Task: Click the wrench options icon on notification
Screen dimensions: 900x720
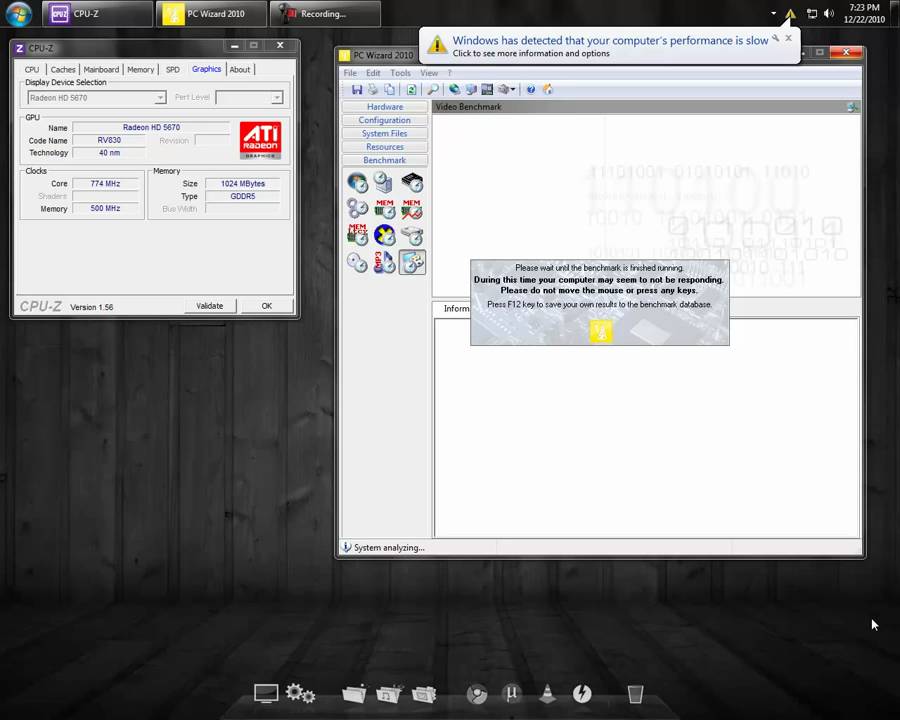Action: (x=775, y=38)
